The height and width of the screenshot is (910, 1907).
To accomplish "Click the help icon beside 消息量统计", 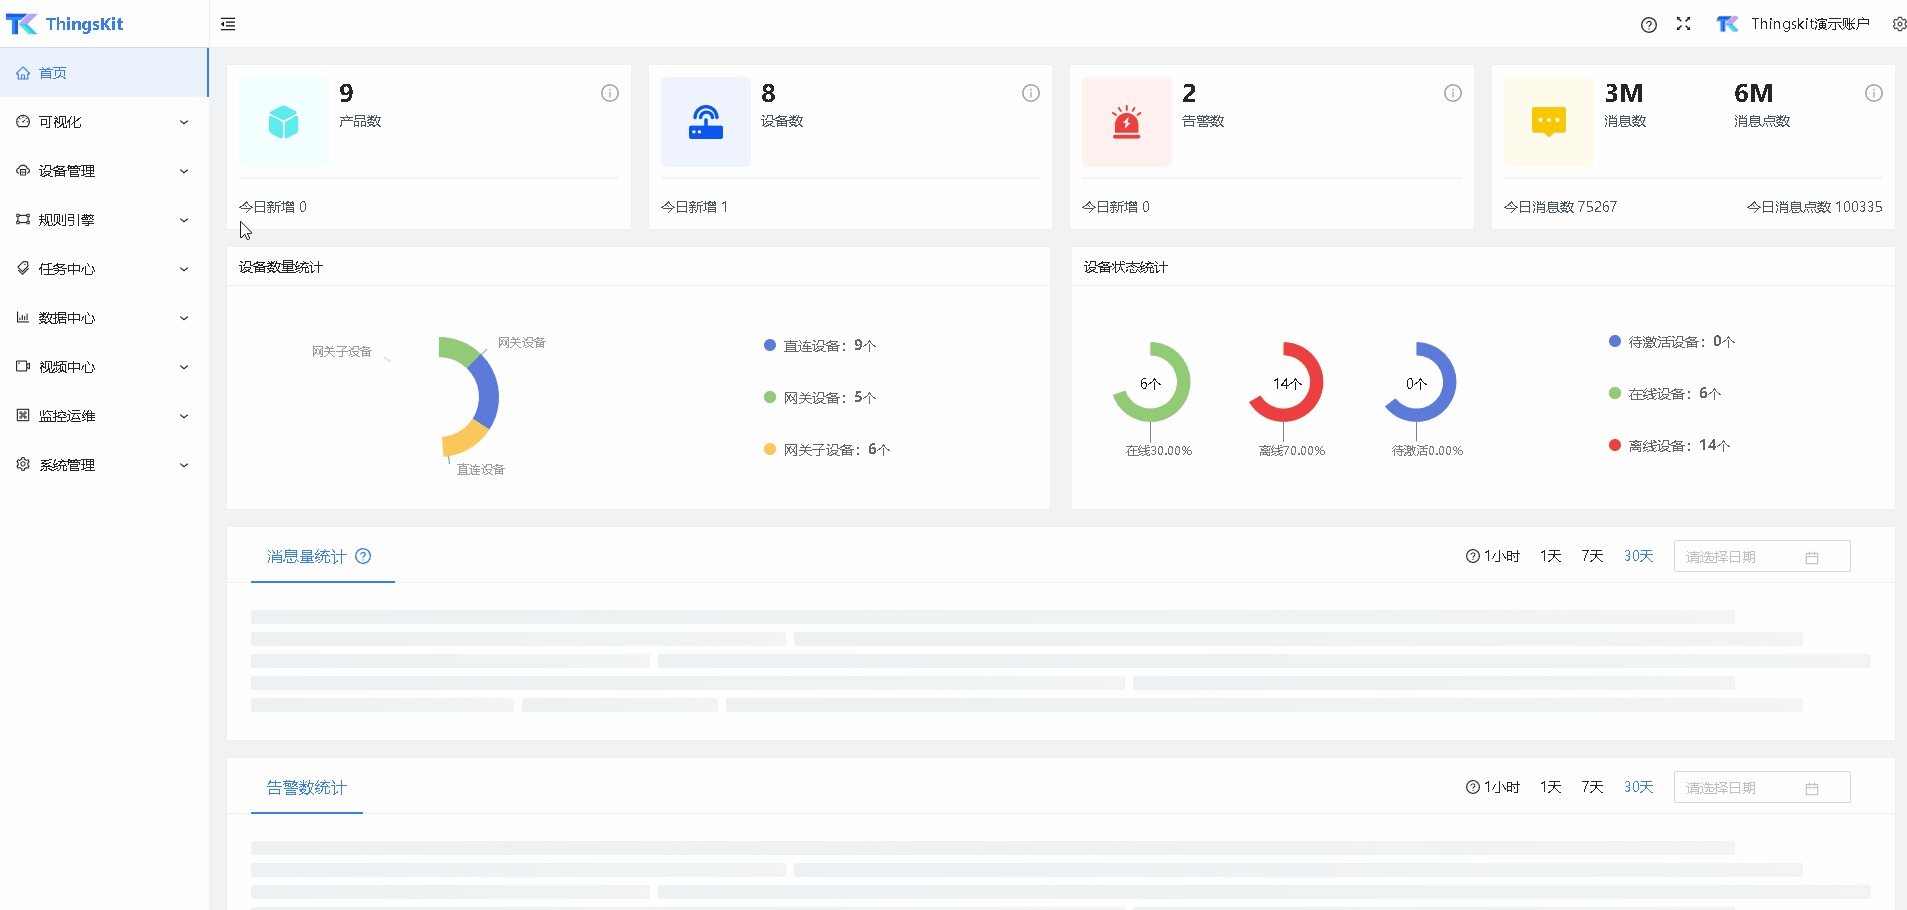I will coord(363,557).
